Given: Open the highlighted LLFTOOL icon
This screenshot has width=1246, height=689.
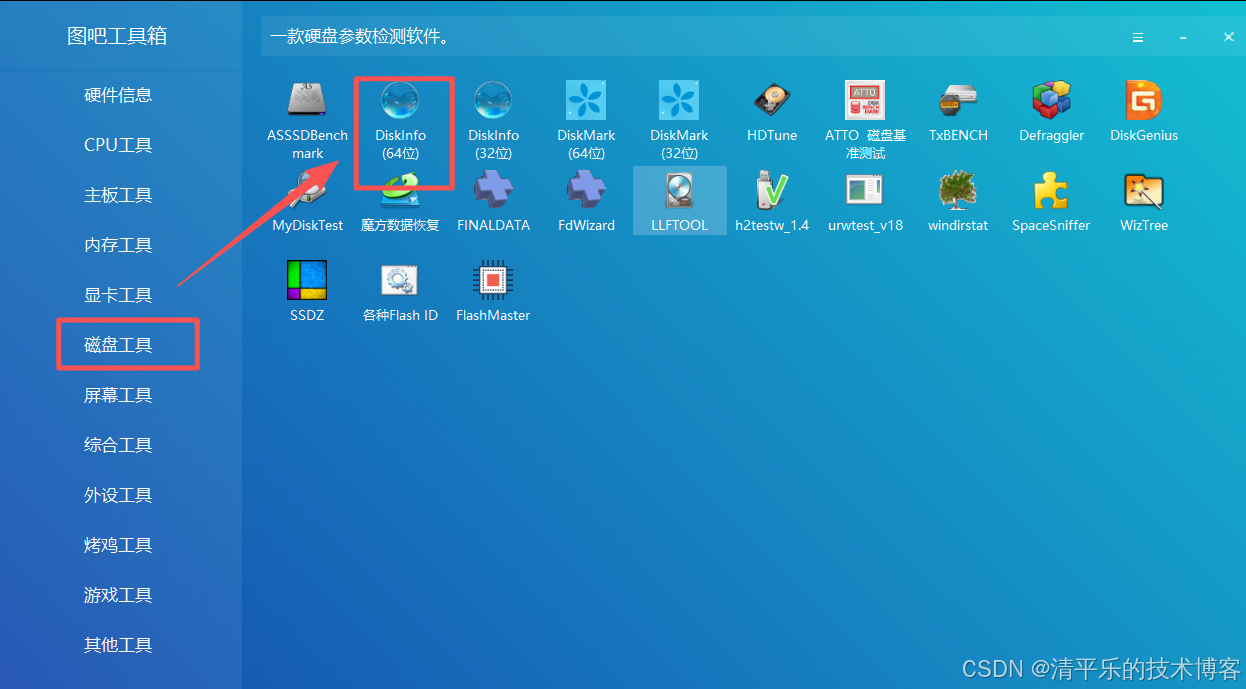Looking at the screenshot, I should pyautogui.click(x=679, y=201).
